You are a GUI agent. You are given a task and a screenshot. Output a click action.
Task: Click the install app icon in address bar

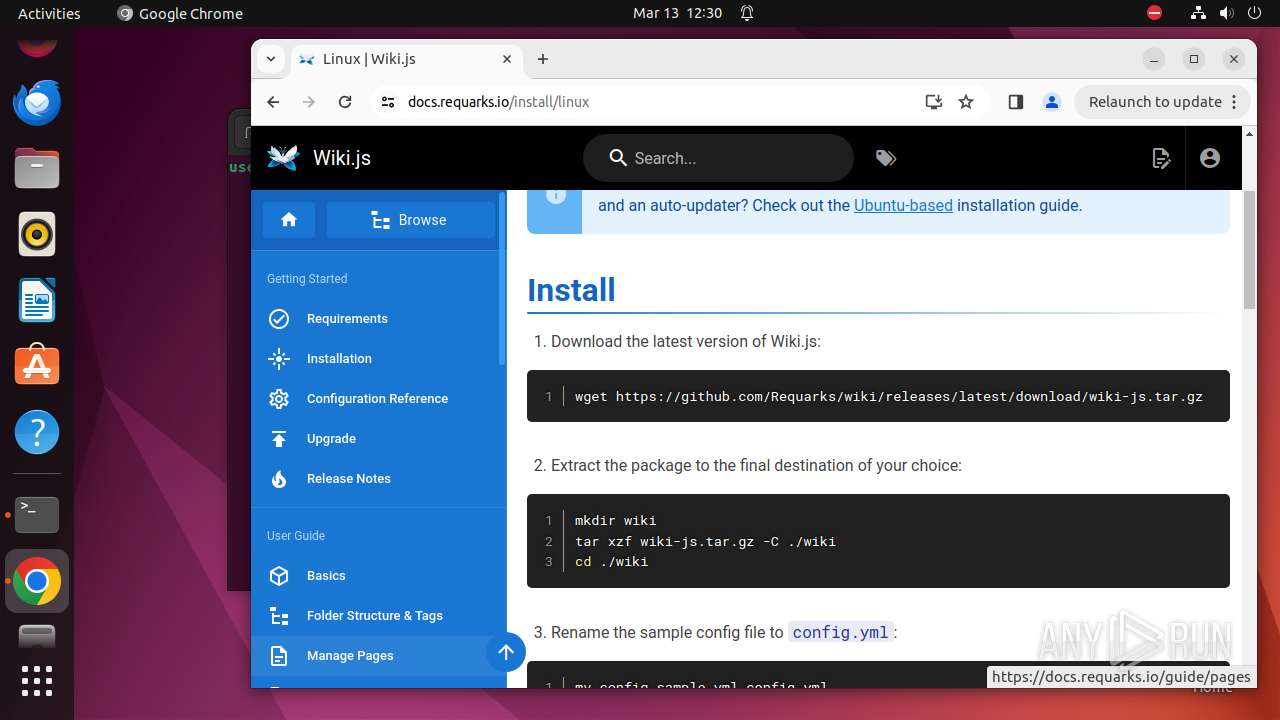(x=934, y=102)
